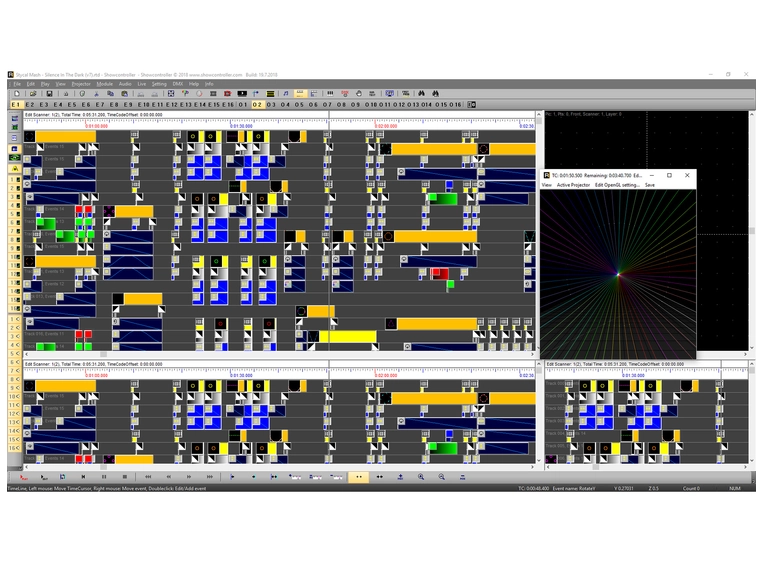Toggle the O12 button
Screen dimensions: 762x562
click(399, 105)
